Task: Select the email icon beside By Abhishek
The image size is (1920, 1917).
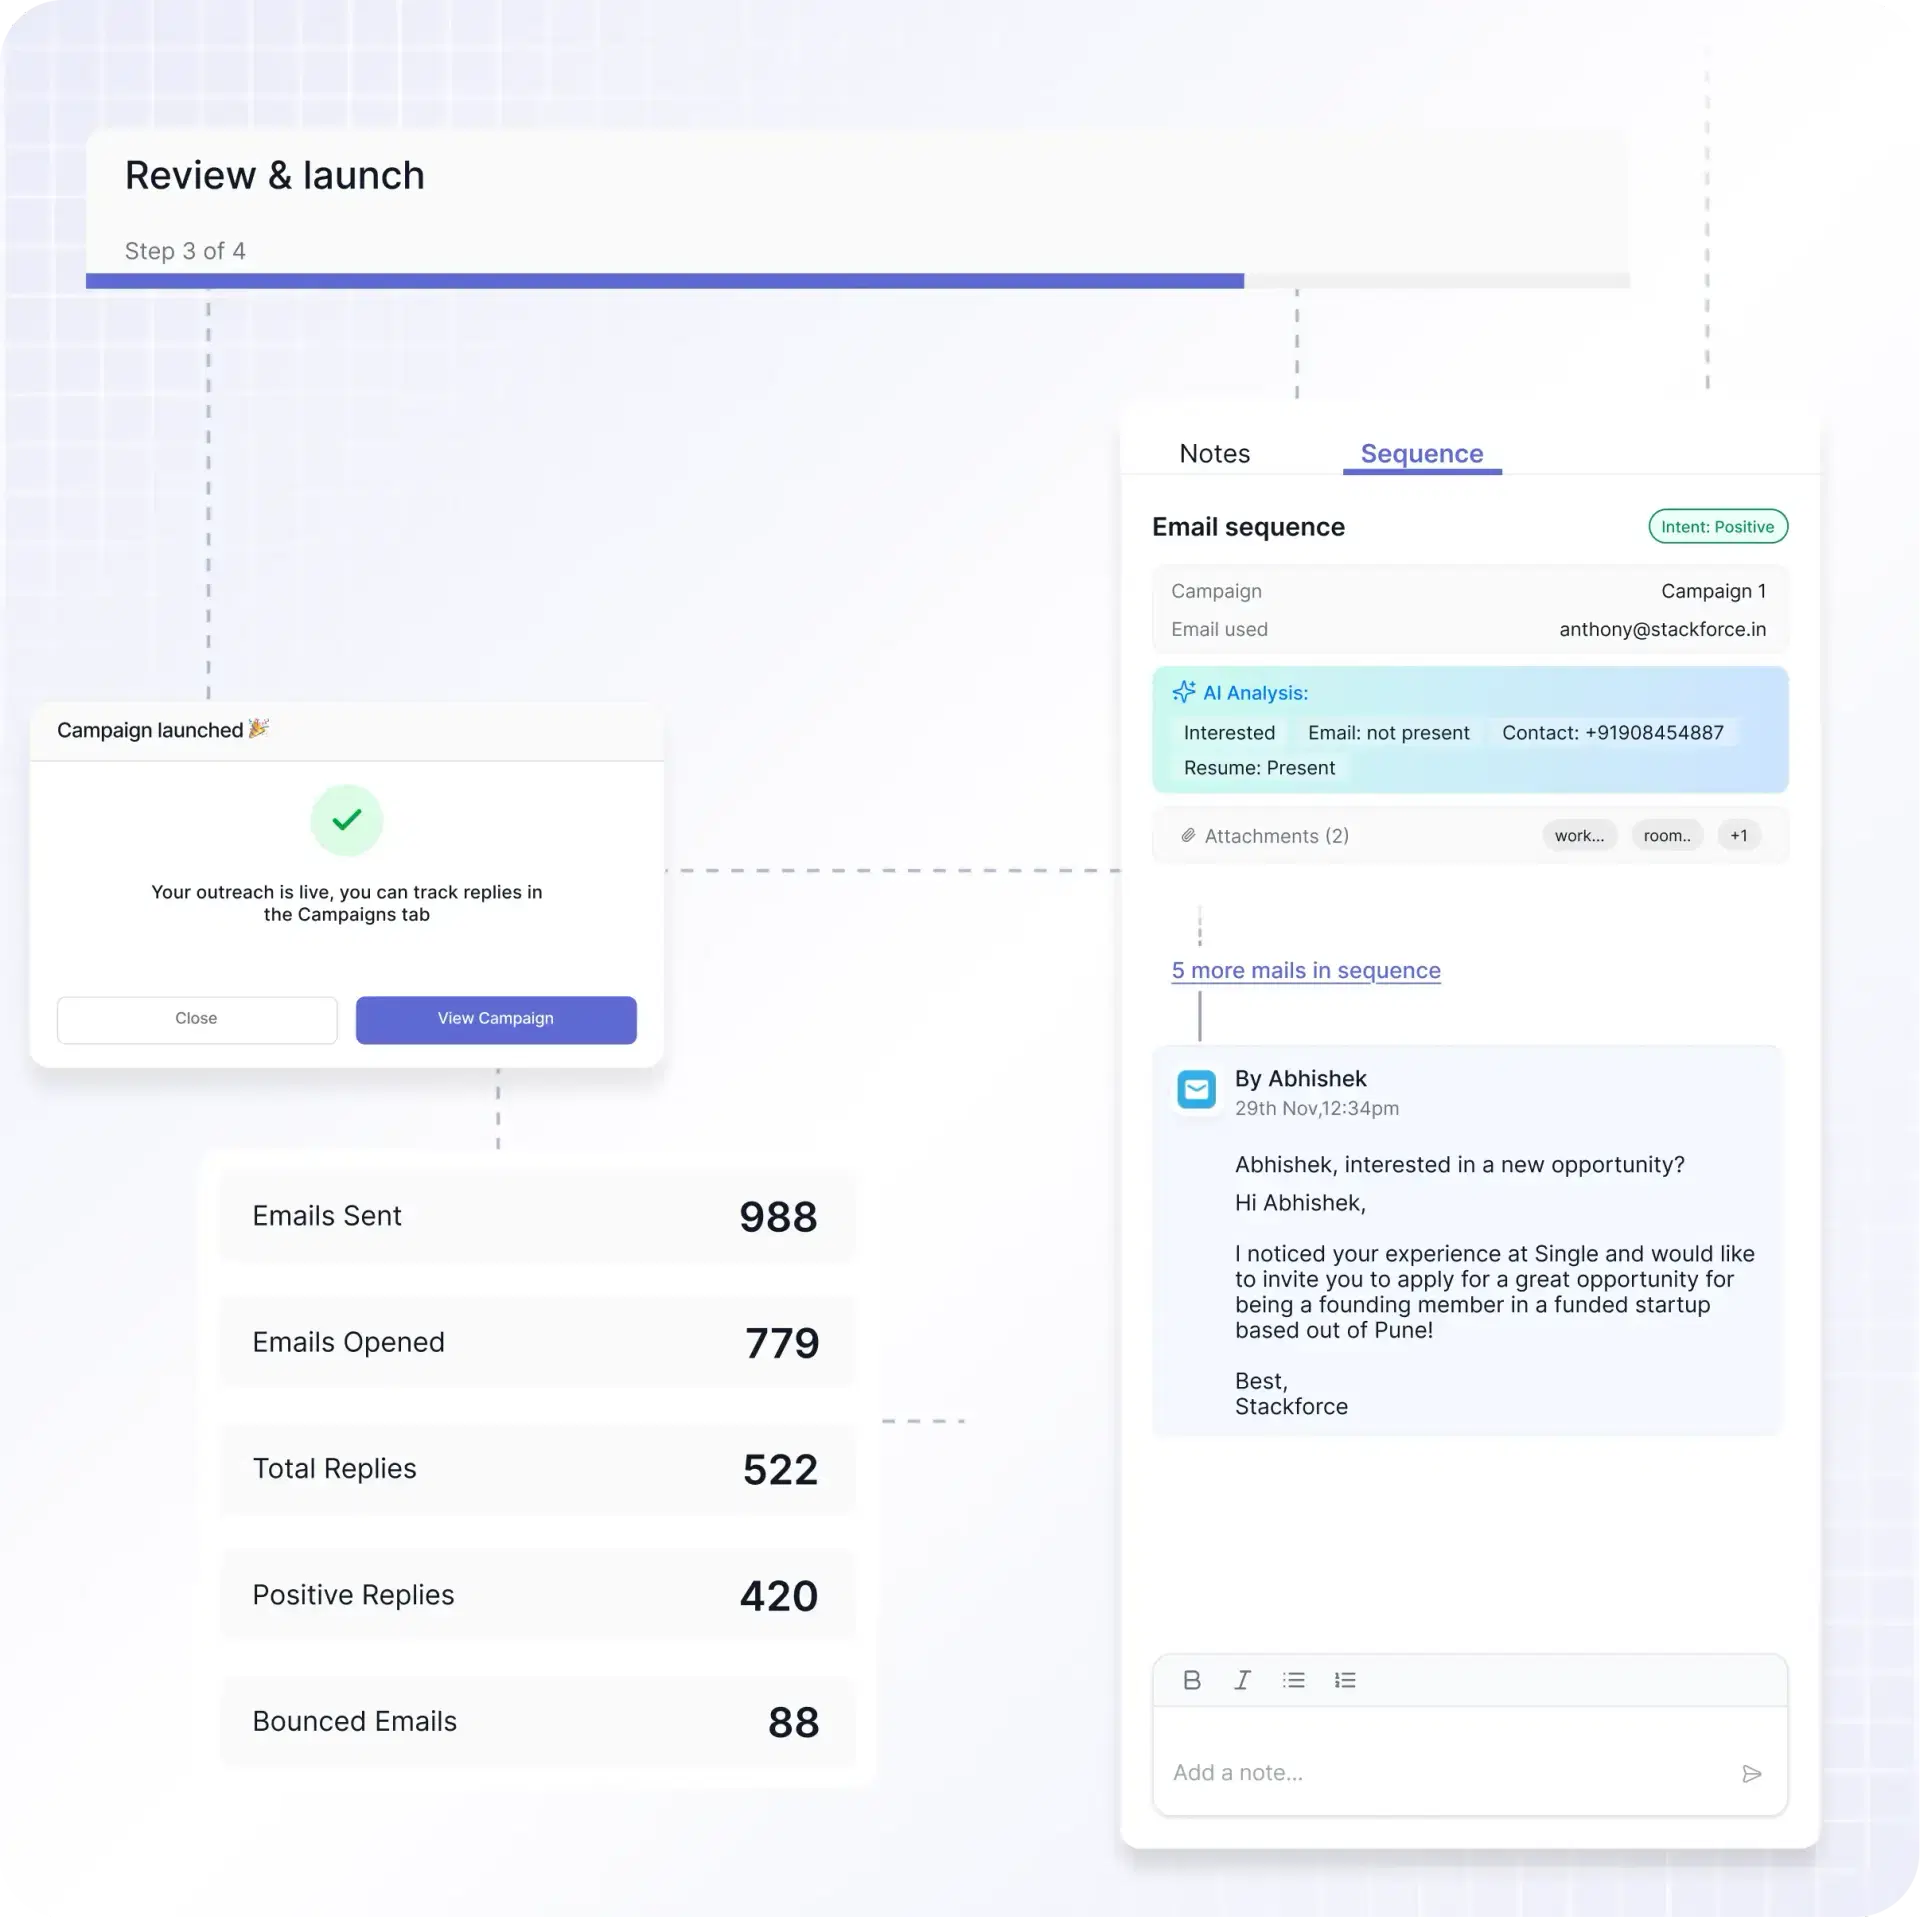Action: tap(1196, 1089)
